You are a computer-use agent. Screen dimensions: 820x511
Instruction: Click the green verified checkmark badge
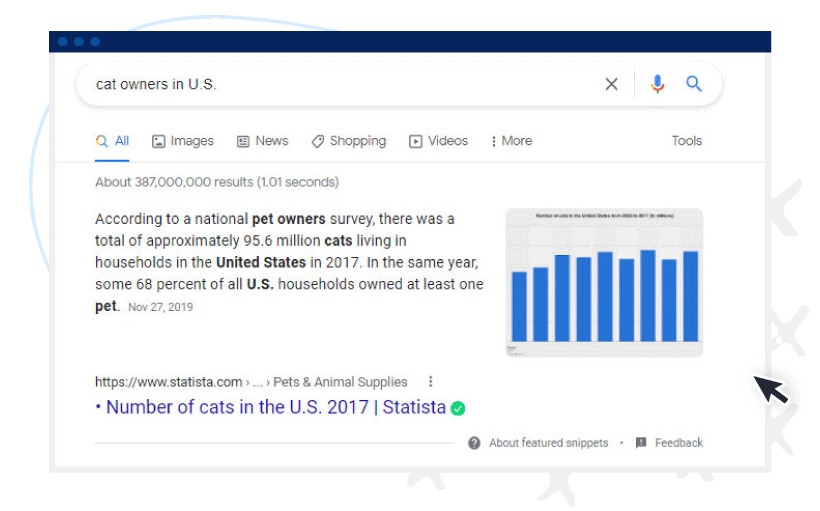pos(458,408)
